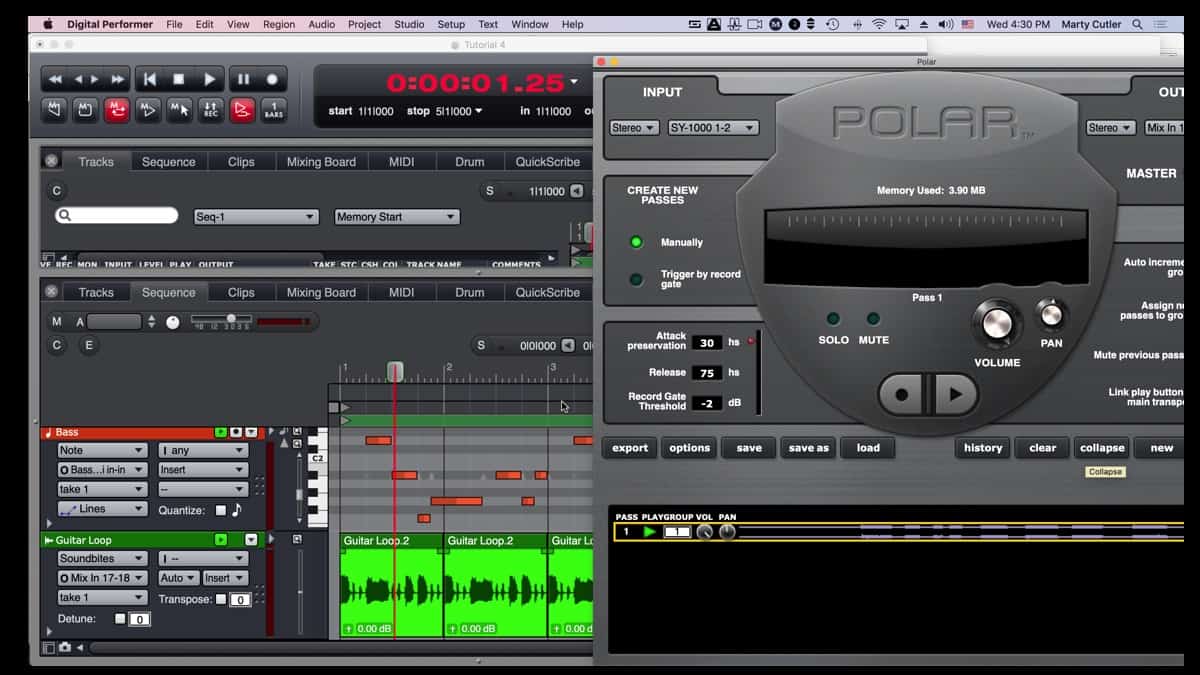Screen dimensions: 1200x675
Task: Switch to Tracks tab in lower panel
Action: click(x=96, y=293)
